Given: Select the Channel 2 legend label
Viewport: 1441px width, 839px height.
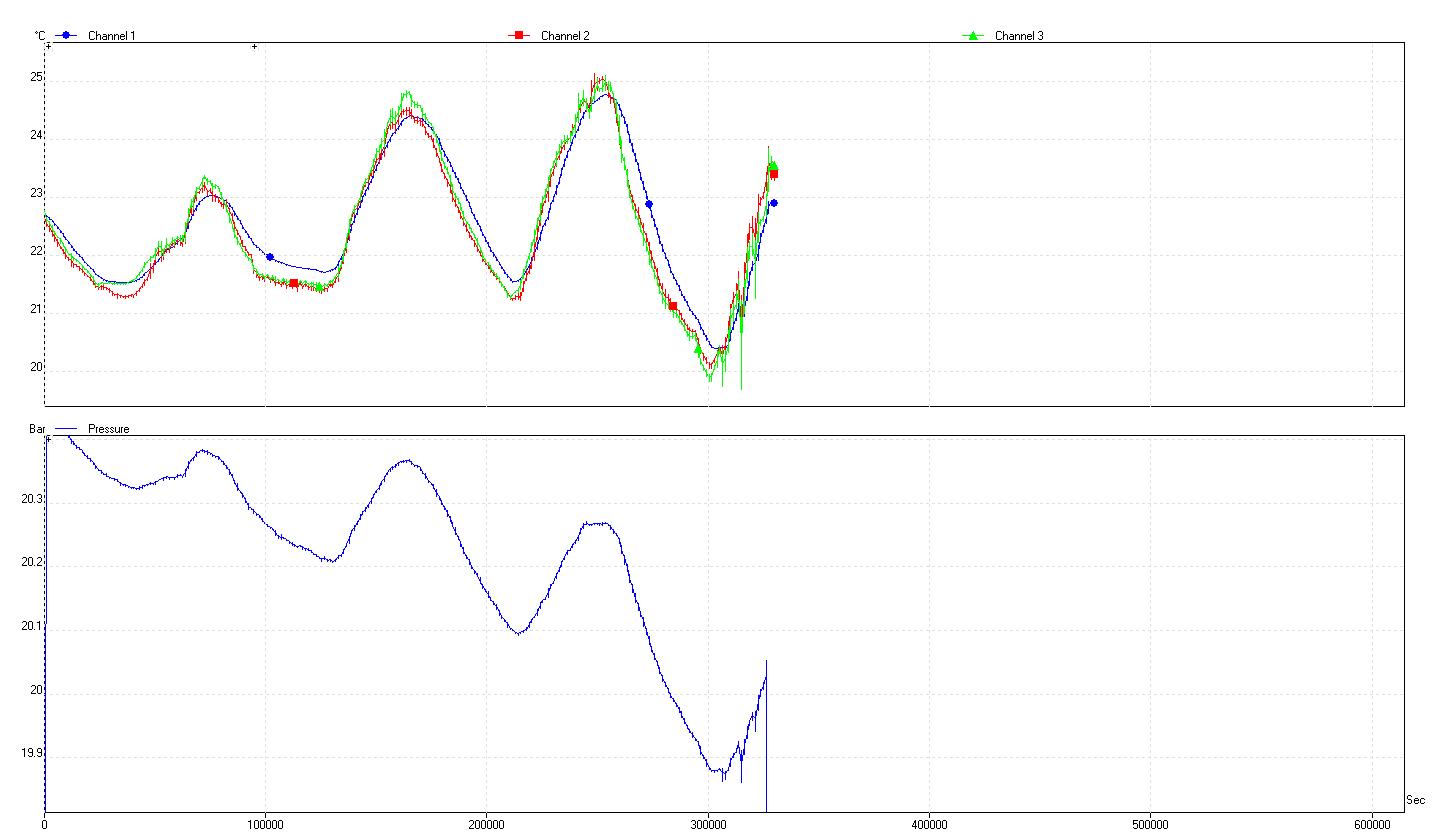Looking at the screenshot, I should click(565, 36).
